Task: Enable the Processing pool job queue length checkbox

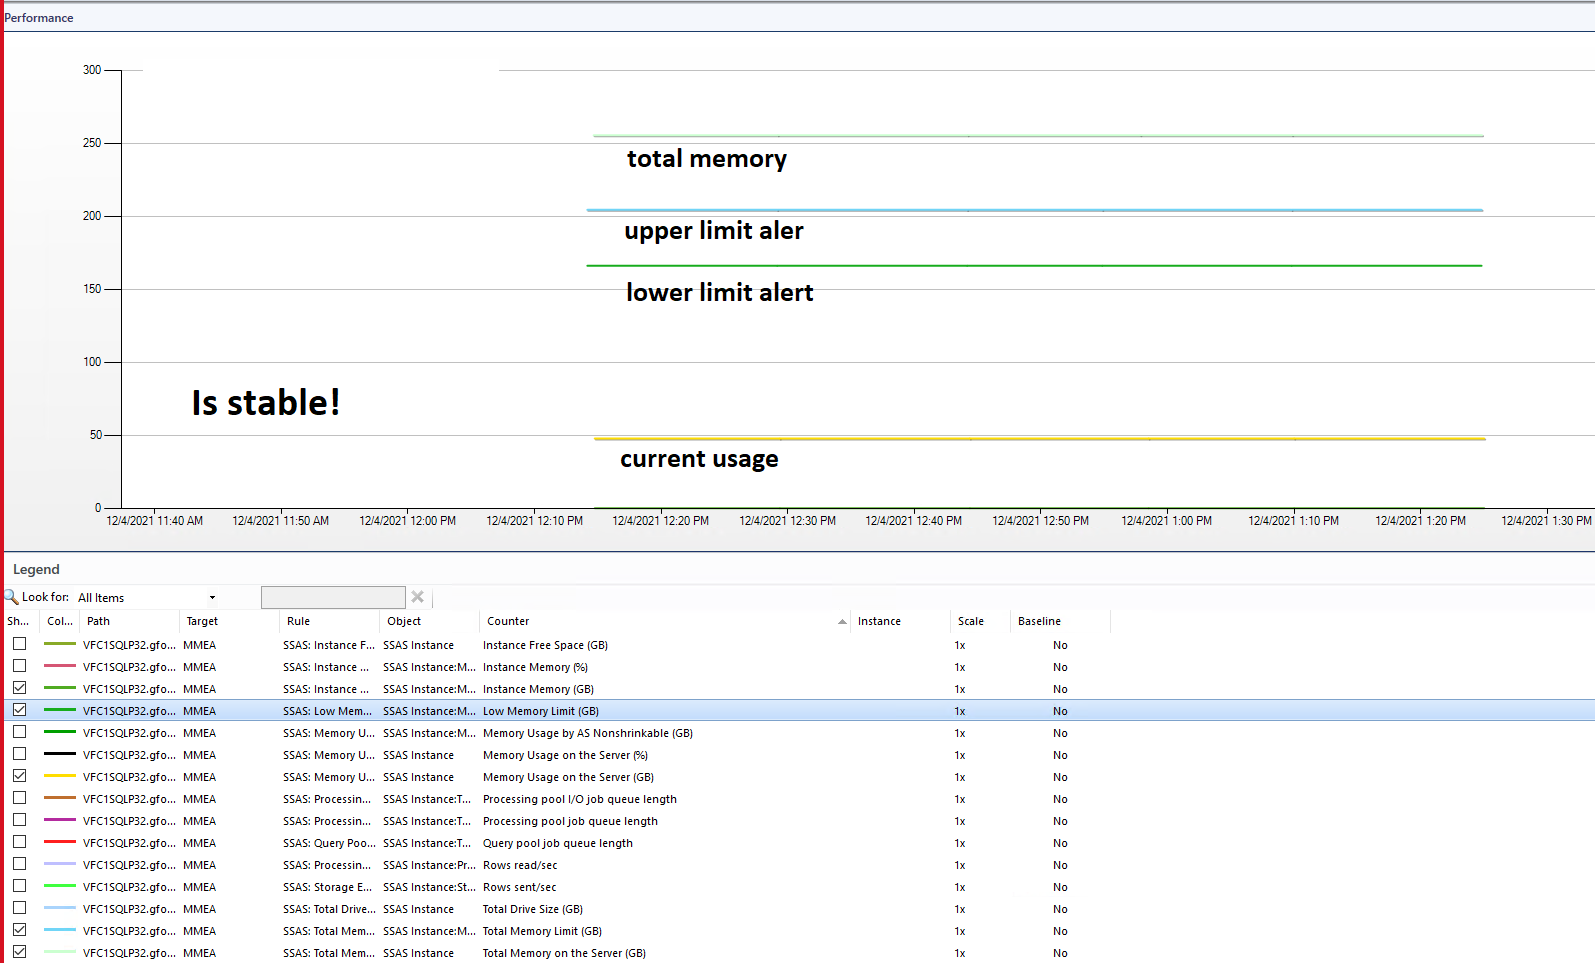Action: click(x=19, y=820)
